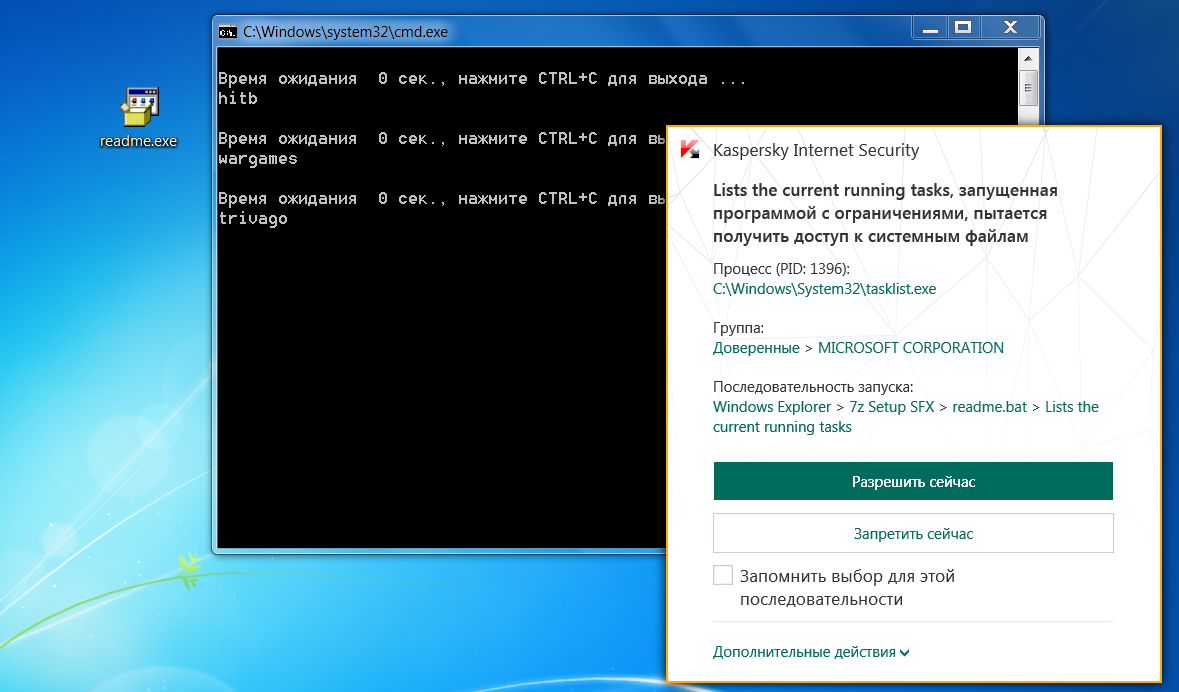The width and height of the screenshot is (1179, 692).
Task: Click the 'Доверенные' group link
Action: pyautogui.click(x=756, y=348)
